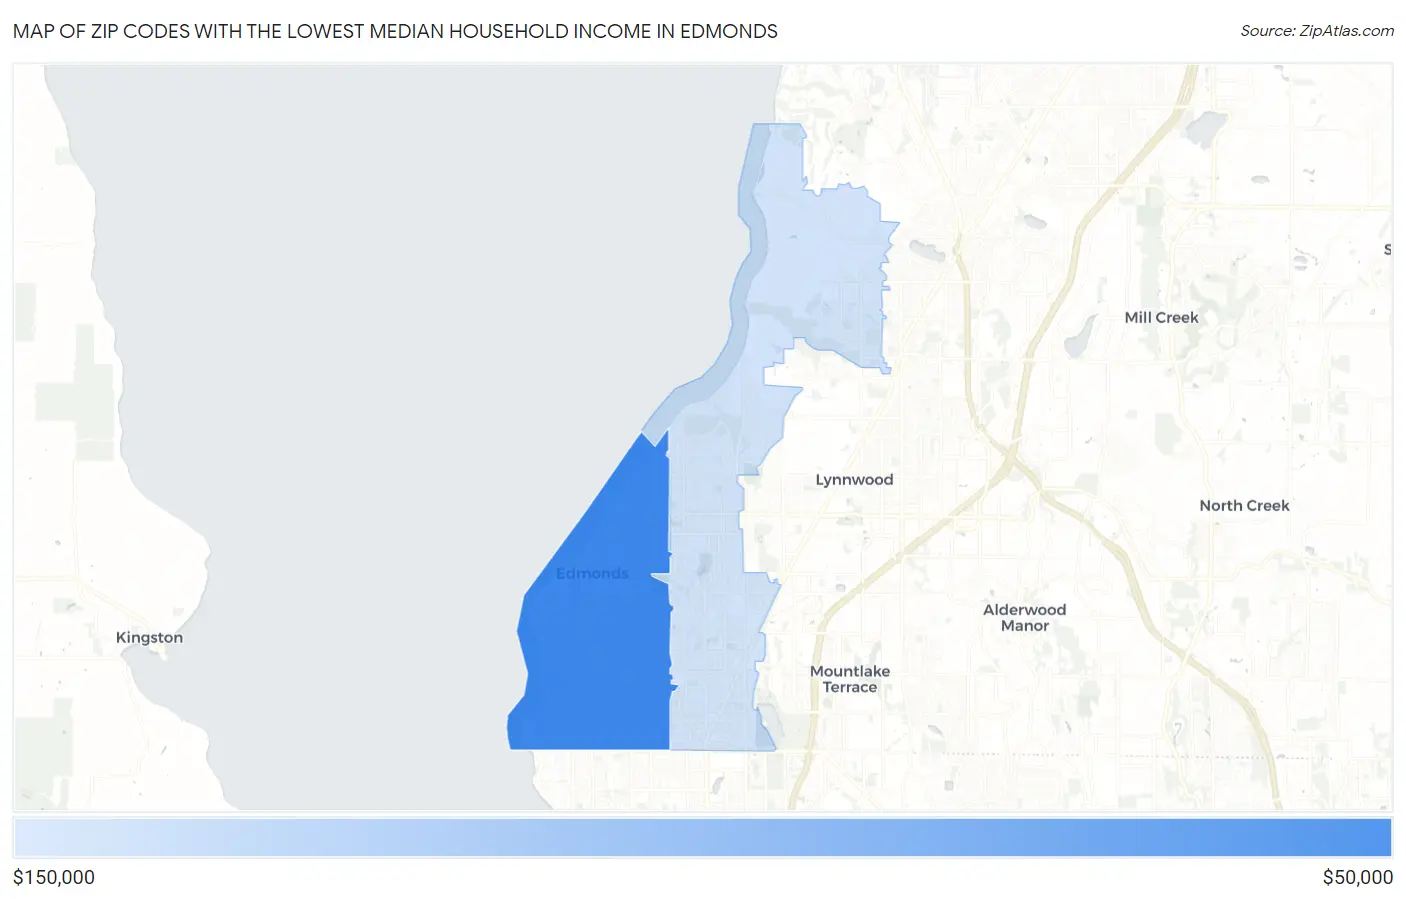
Task: Click the map title heading text
Action: pos(395,31)
